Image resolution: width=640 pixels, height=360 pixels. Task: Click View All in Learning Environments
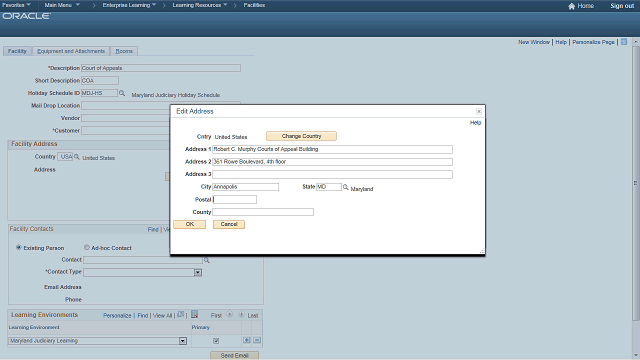pyautogui.click(x=162, y=316)
